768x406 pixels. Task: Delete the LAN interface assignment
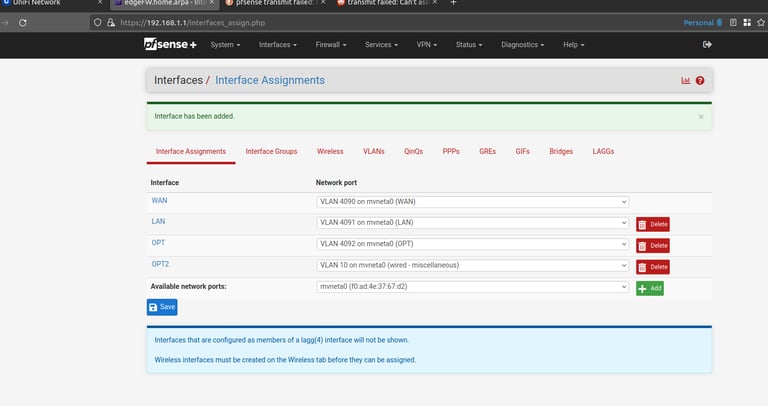click(653, 224)
